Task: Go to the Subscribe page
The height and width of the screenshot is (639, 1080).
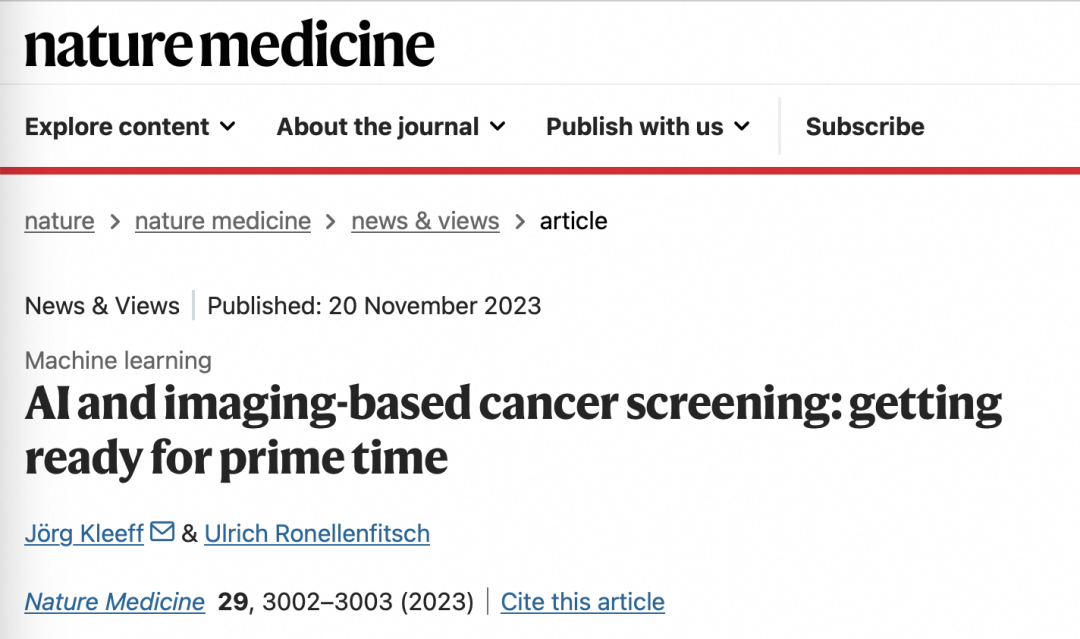Action: click(865, 127)
